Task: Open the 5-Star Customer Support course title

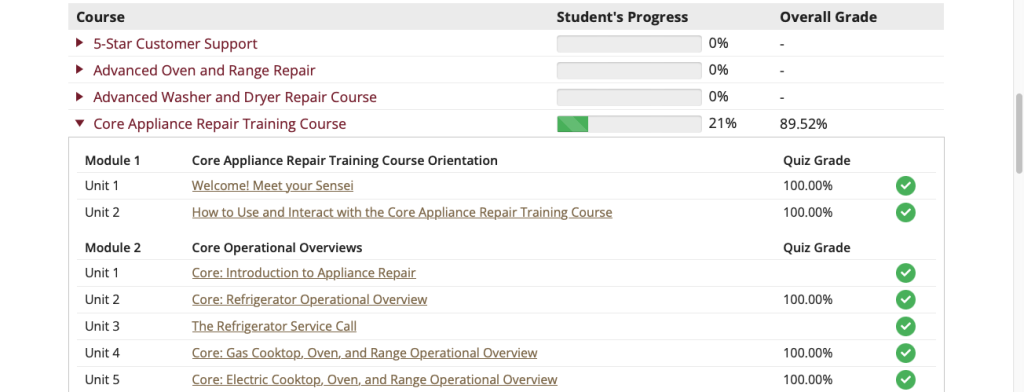Action: pyautogui.click(x=175, y=44)
